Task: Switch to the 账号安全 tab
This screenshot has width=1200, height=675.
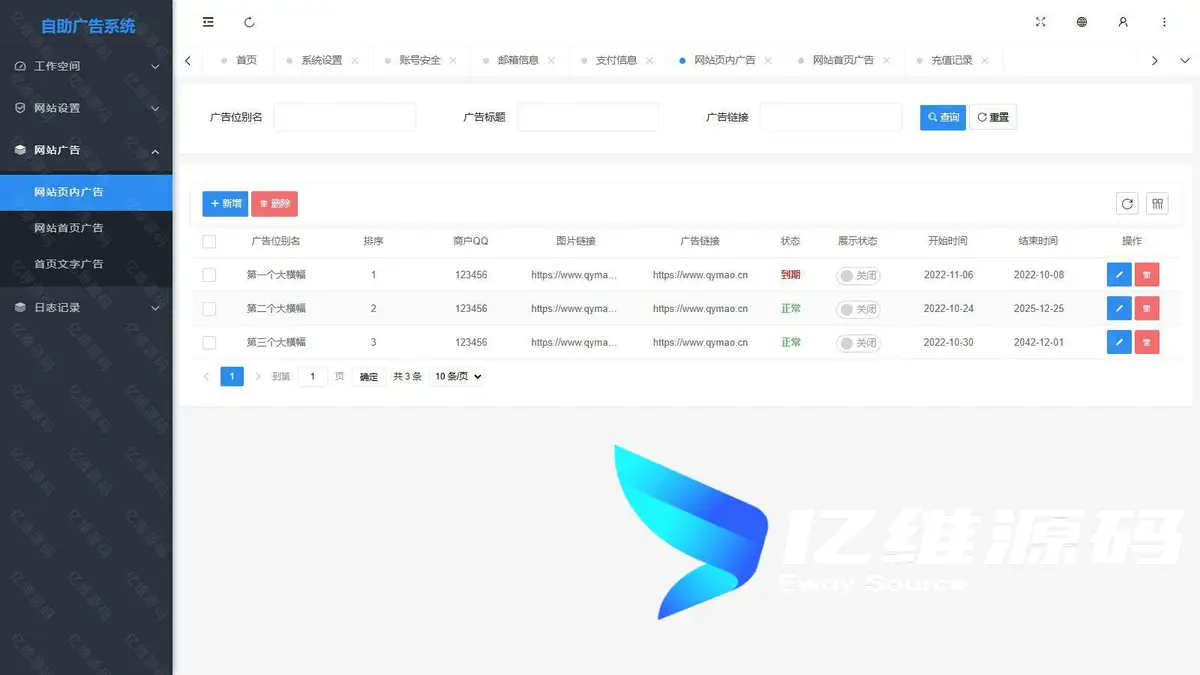Action: pyautogui.click(x=419, y=60)
